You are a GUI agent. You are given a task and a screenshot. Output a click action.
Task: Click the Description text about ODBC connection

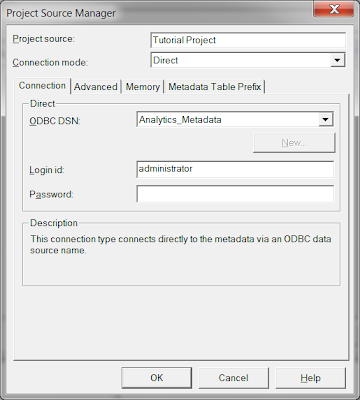(x=181, y=244)
